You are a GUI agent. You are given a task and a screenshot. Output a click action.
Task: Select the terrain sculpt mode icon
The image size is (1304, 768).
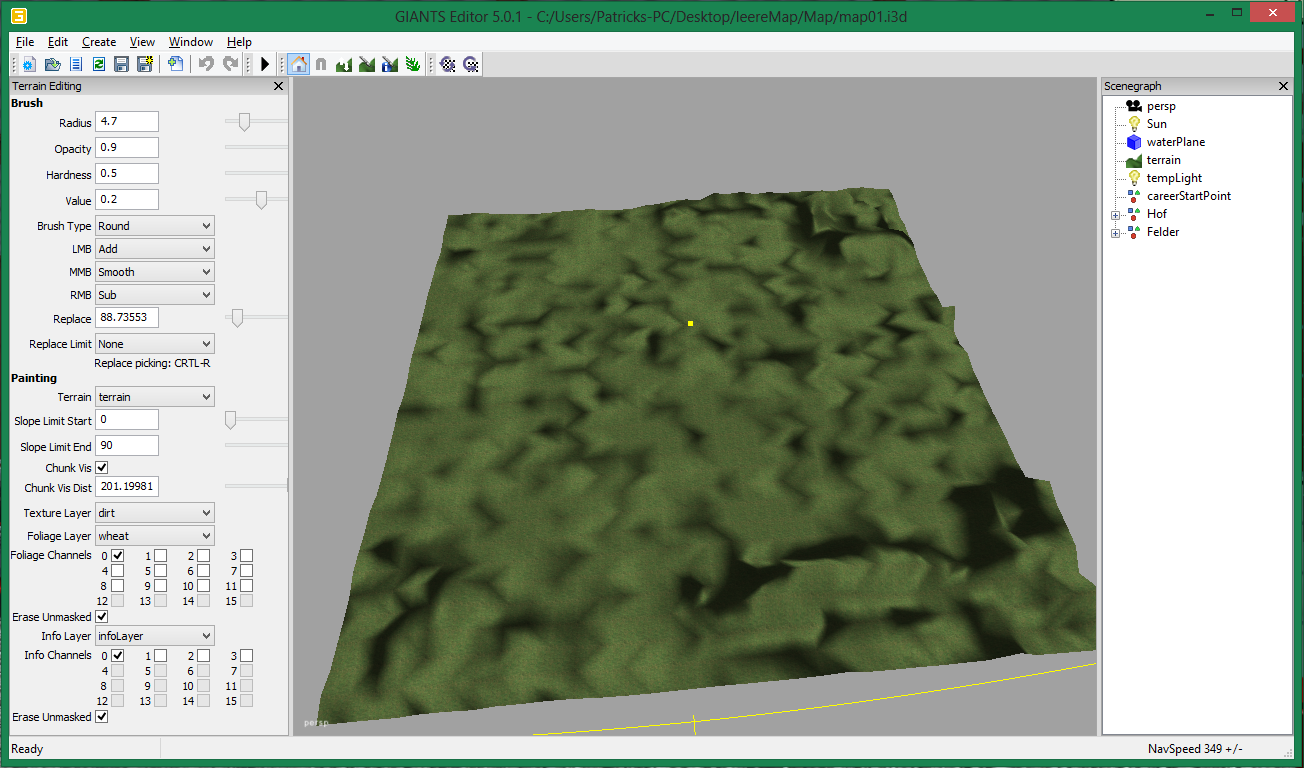pyautogui.click(x=345, y=64)
